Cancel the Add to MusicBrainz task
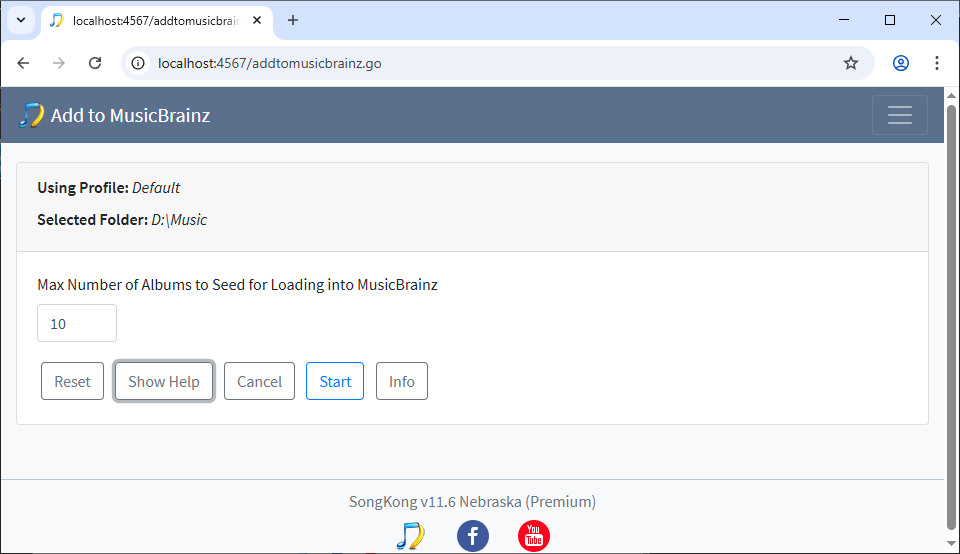The image size is (960, 554). click(259, 381)
